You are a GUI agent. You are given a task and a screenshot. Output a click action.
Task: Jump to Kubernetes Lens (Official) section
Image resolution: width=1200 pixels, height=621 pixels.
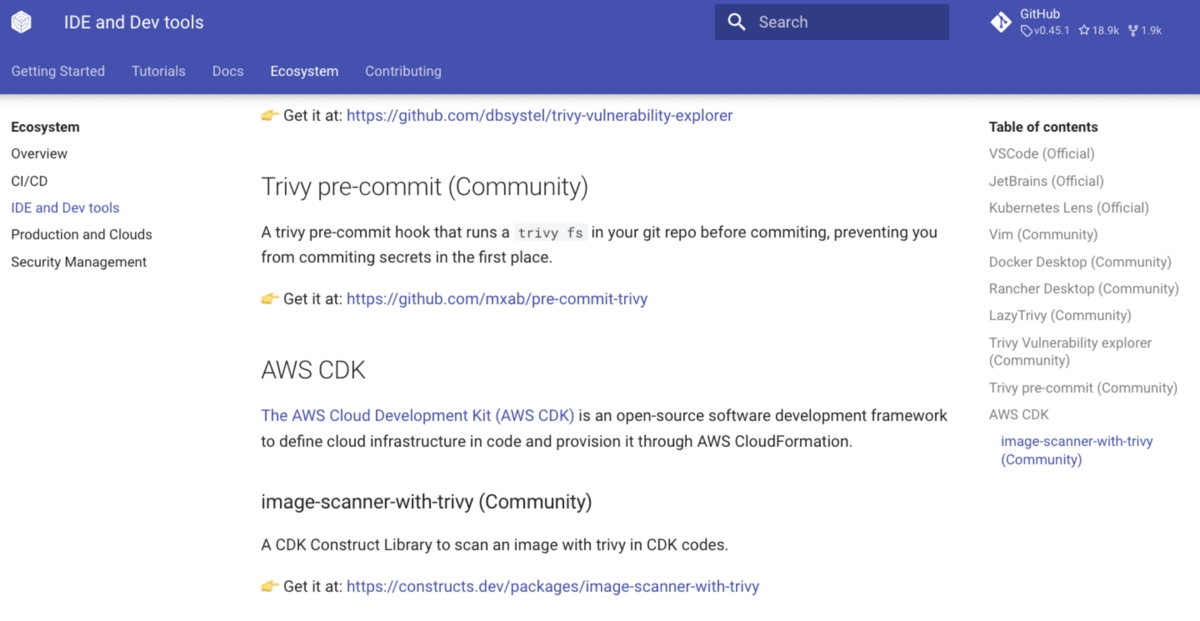(x=1069, y=208)
